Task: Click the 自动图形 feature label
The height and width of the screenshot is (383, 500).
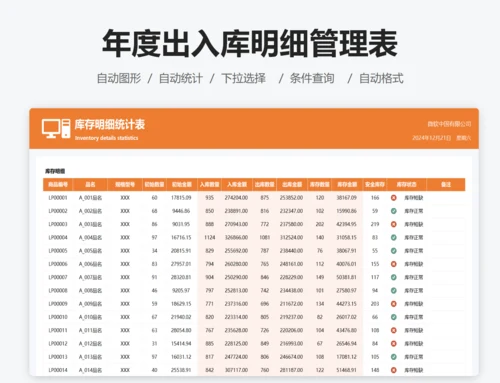Action: tap(119, 78)
